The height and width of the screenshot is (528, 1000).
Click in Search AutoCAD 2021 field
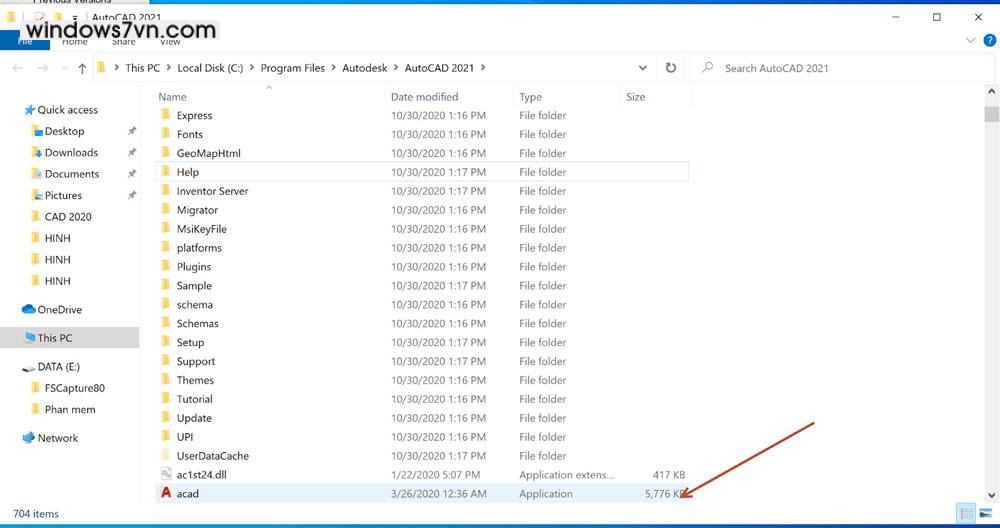tap(842, 68)
